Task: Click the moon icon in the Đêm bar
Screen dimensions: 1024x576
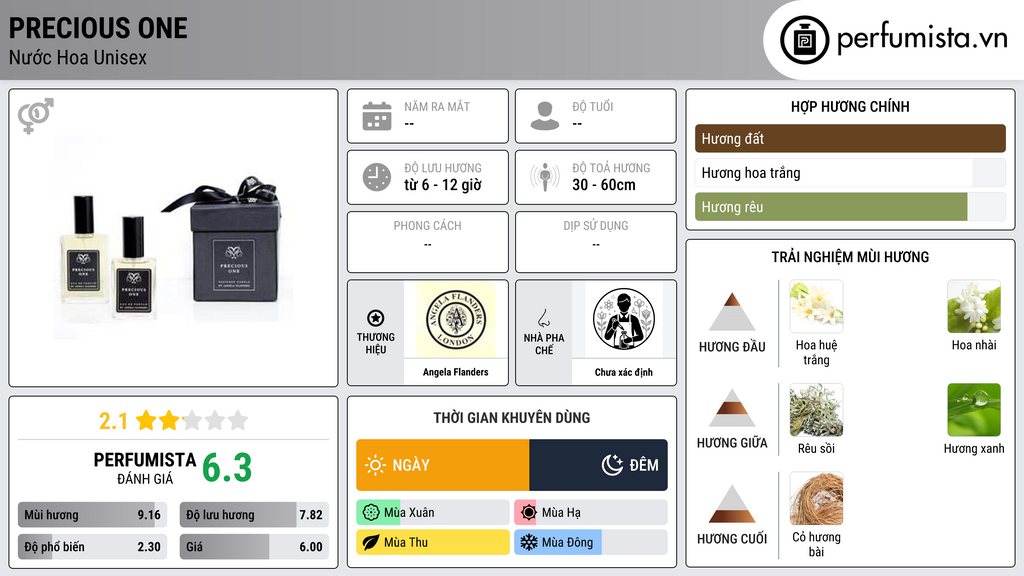Action: [612, 465]
